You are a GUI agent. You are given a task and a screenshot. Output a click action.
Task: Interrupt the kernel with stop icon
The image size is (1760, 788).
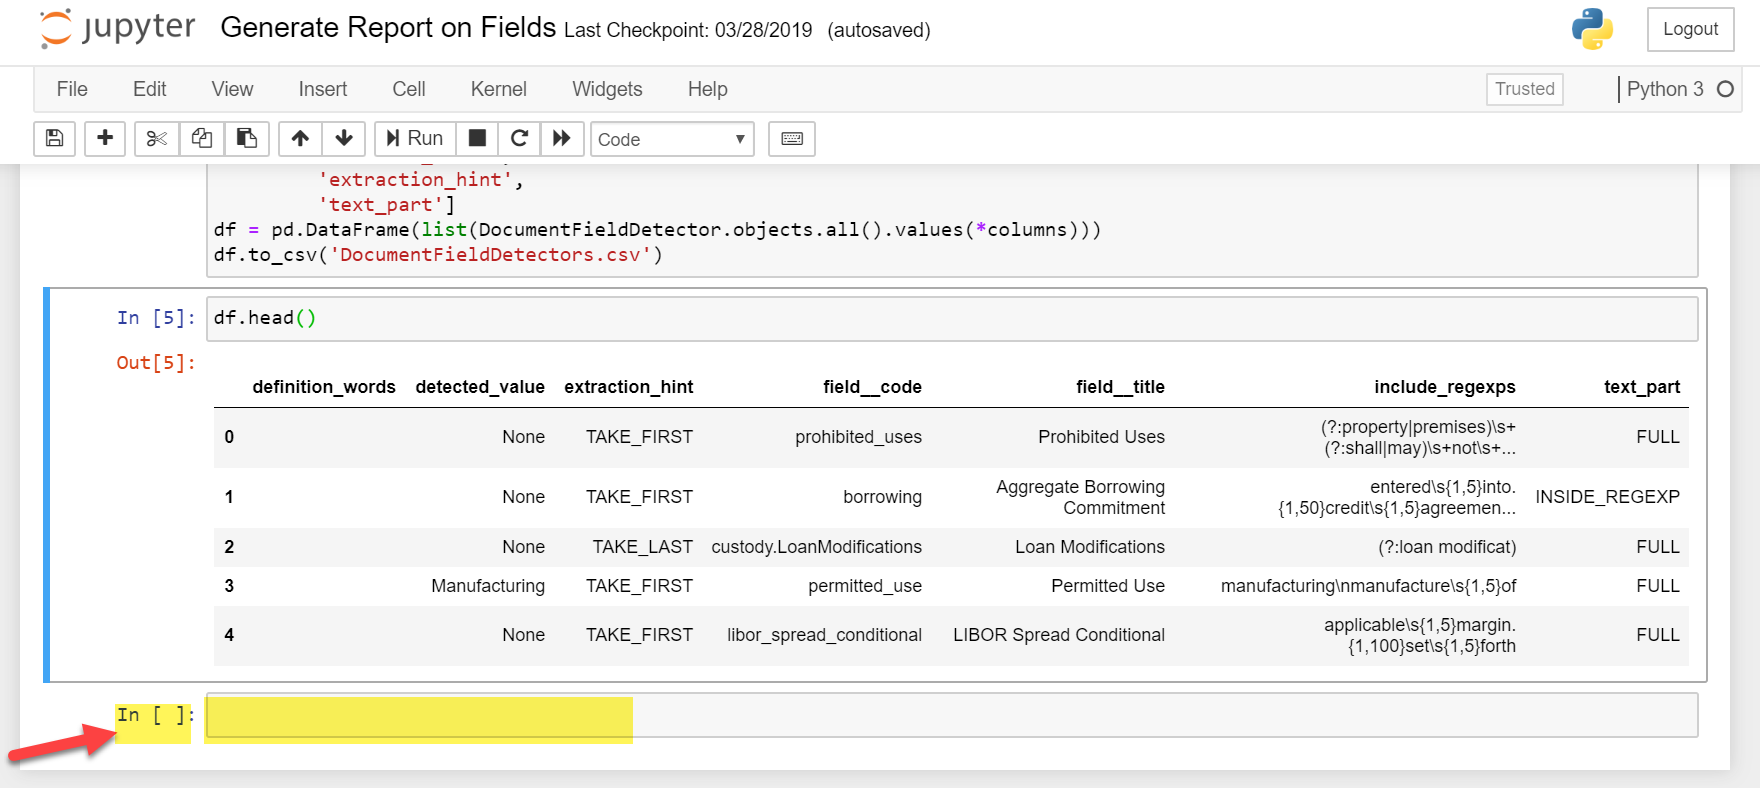477,138
